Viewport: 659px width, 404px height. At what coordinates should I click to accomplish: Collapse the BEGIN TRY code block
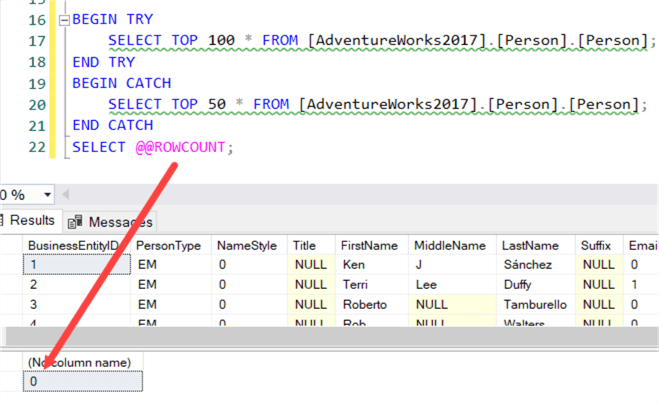pyautogui.click(x=64, y=20)
